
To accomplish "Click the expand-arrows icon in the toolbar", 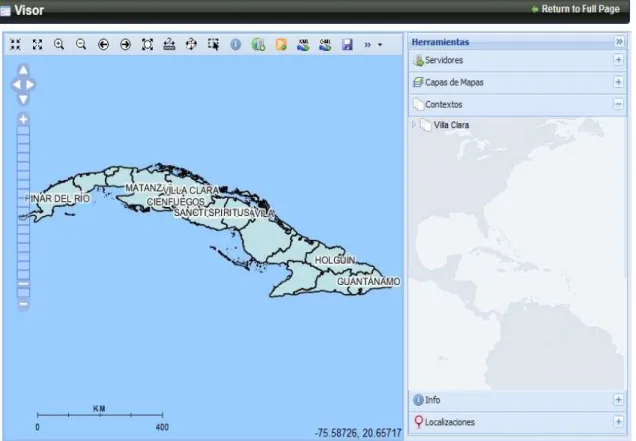I will click(37, 44).
